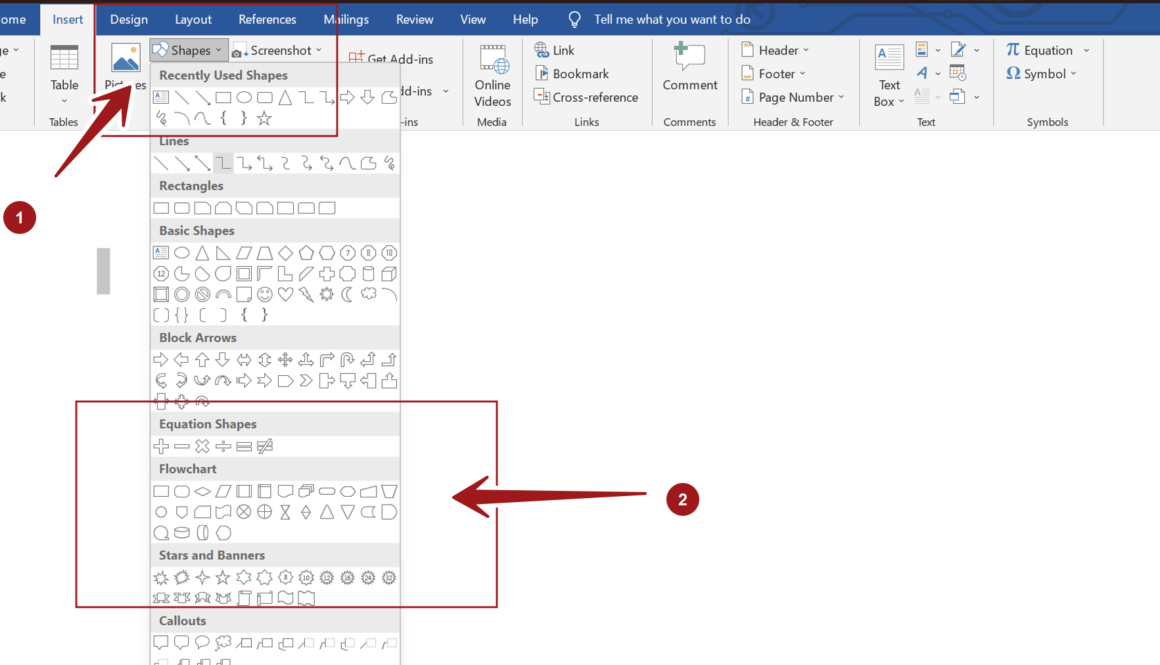
Task: Select the smiley face shape in Basic Shapes
Action: point(265,295)
